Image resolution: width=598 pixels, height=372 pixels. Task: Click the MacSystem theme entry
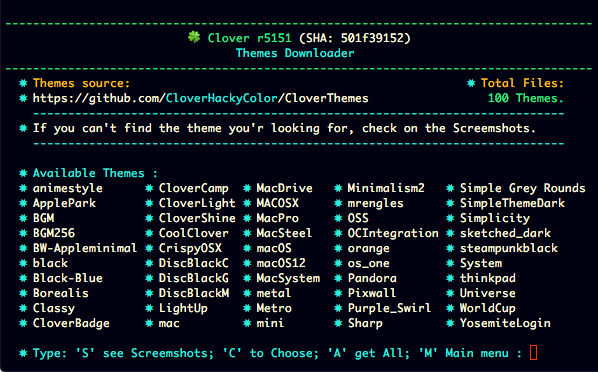(288, 278)
